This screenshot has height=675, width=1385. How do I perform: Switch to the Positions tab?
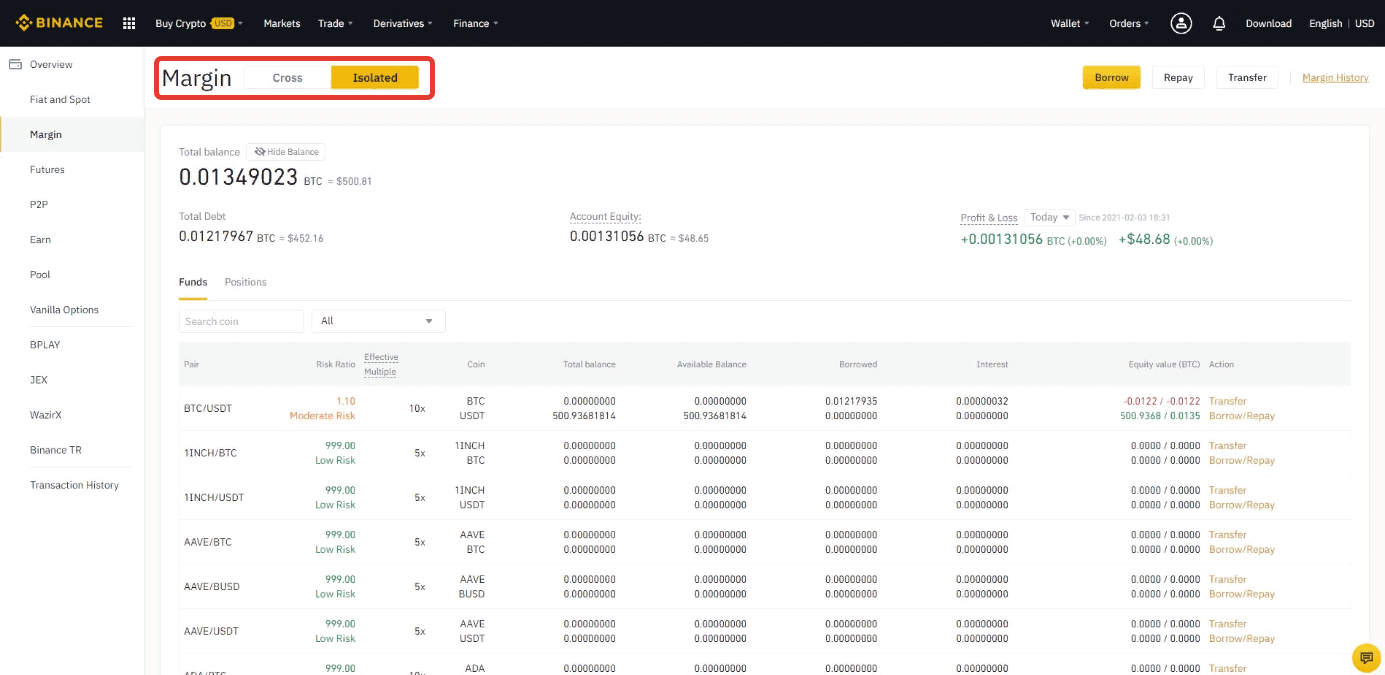pos(245,282)
